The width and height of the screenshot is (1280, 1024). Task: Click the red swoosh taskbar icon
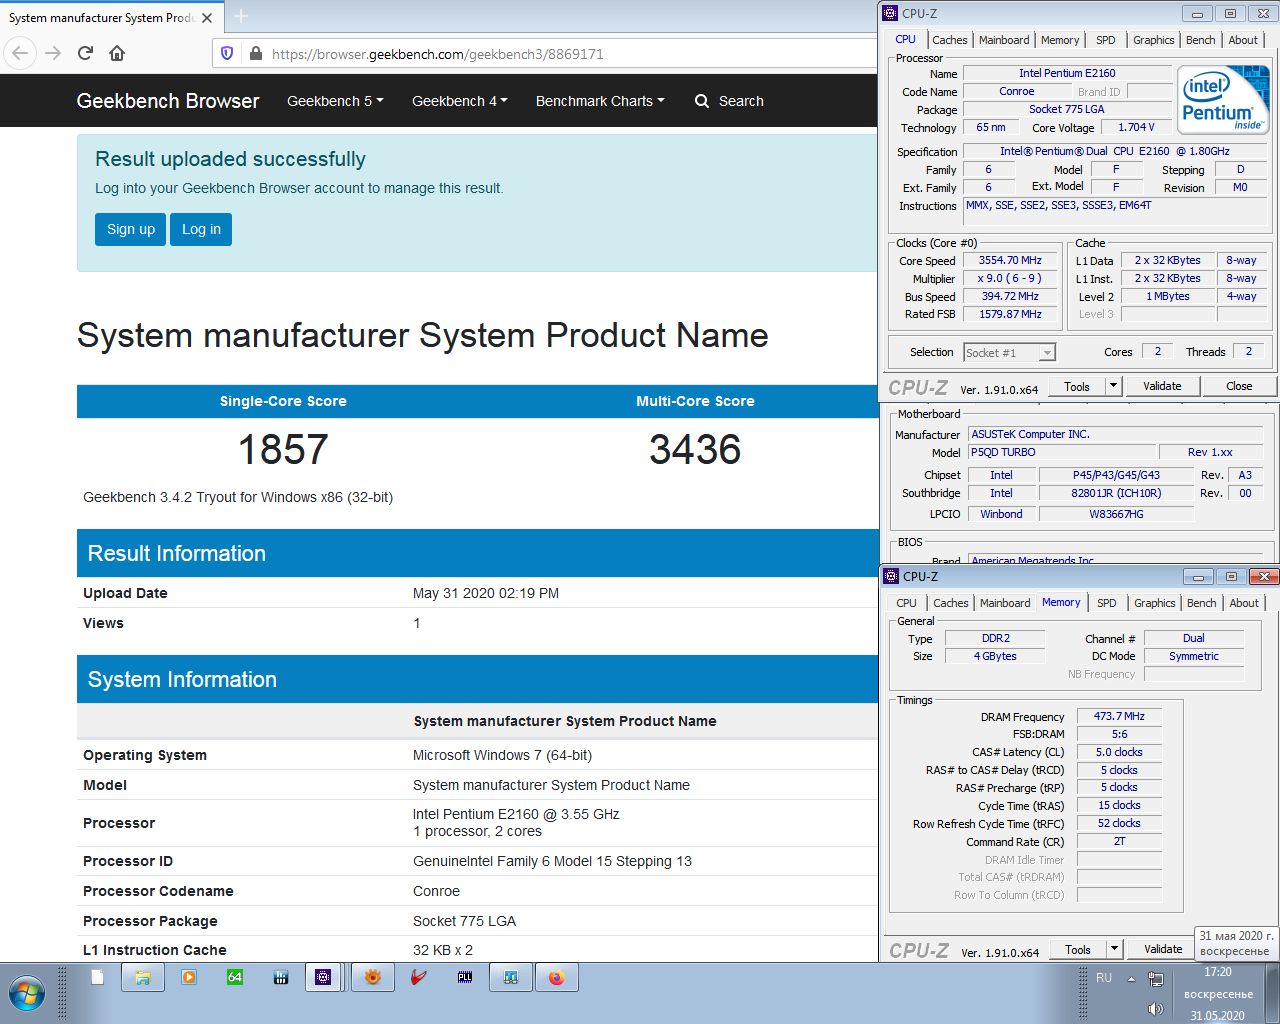click(419, 977)
